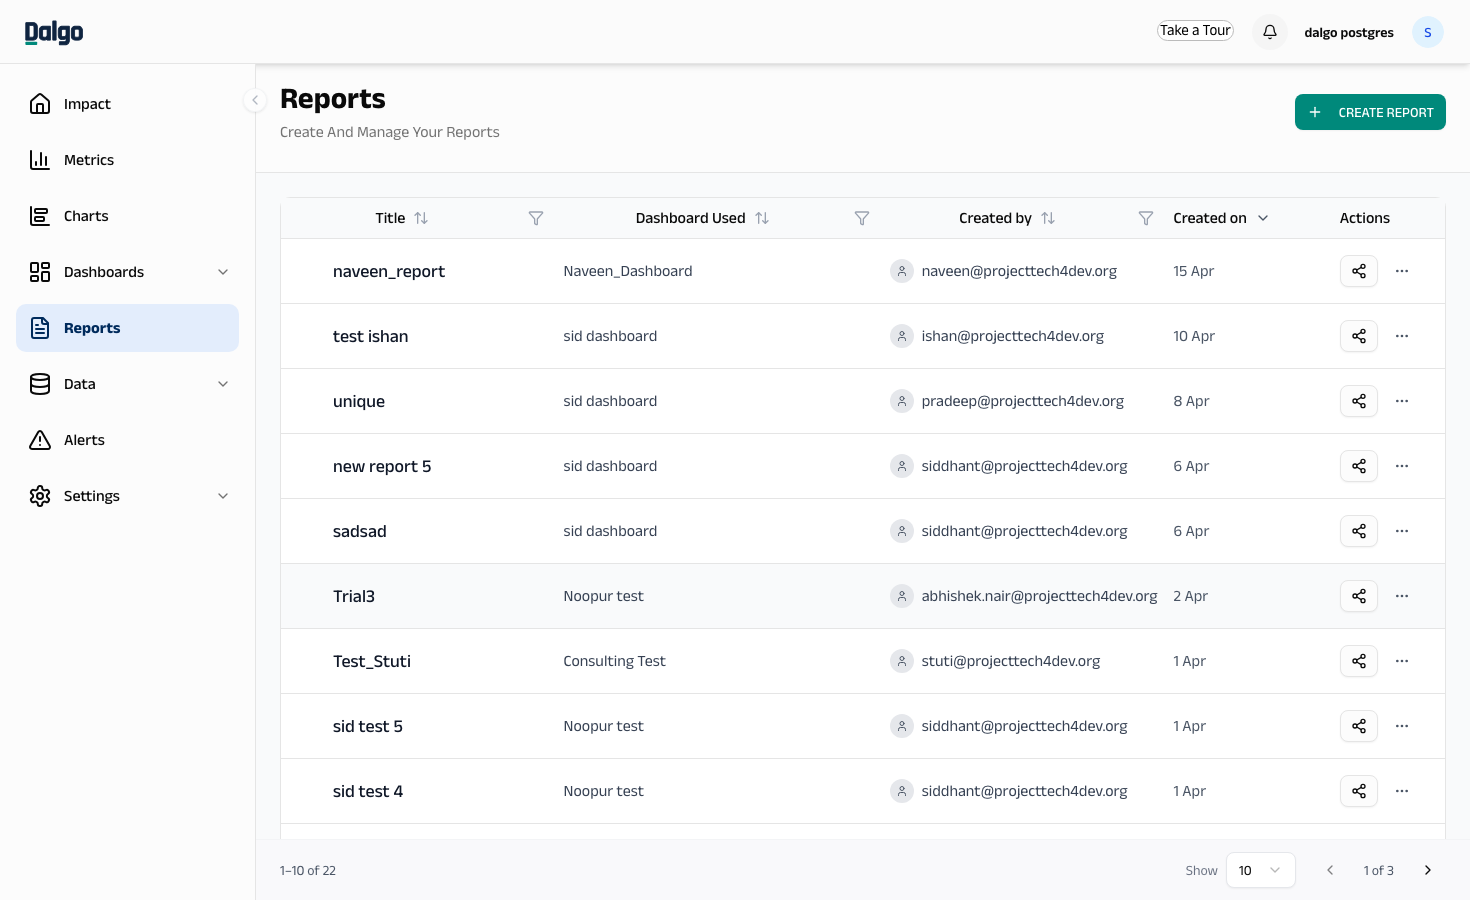Click the Consulting Test dashboard cell
Image resolution: width=1470 pixels, height=900 pixels.
[614, 661]
